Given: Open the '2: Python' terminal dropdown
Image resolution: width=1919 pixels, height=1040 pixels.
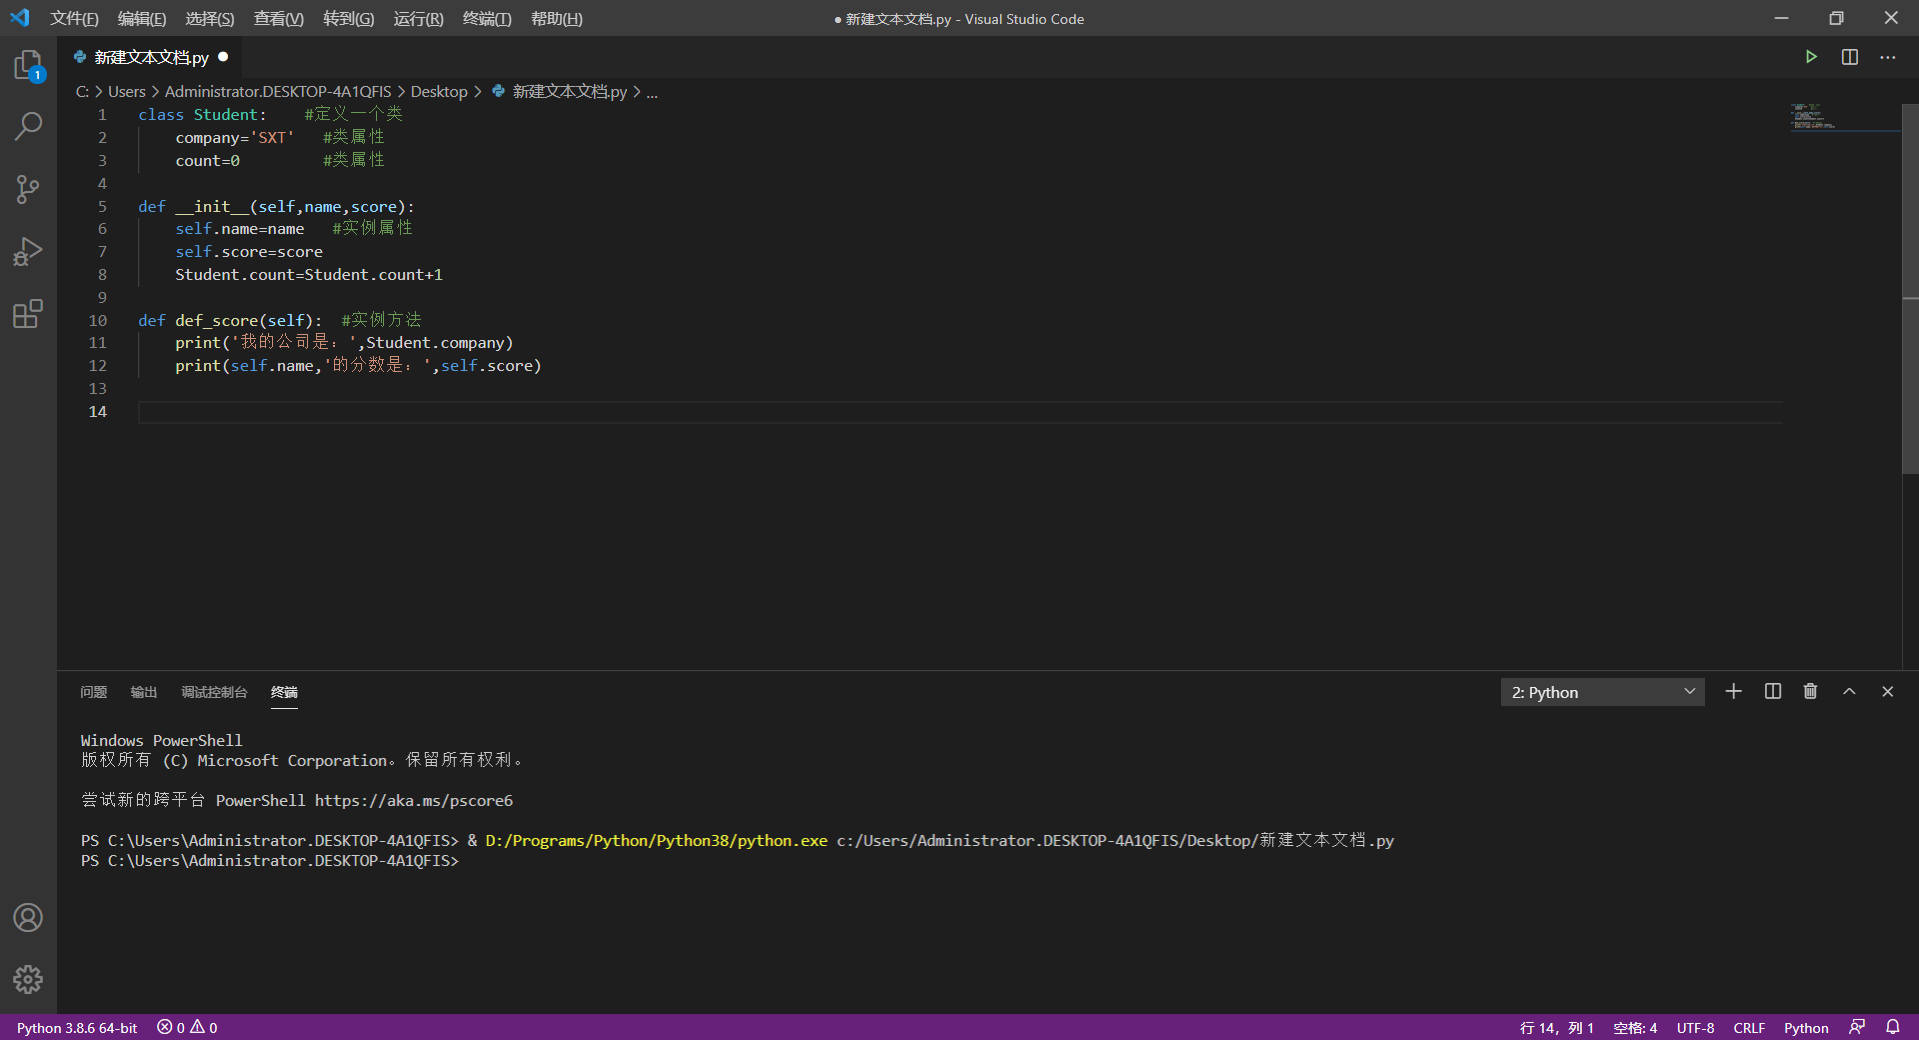Looking at the screenshot, I should point(1602,692).
